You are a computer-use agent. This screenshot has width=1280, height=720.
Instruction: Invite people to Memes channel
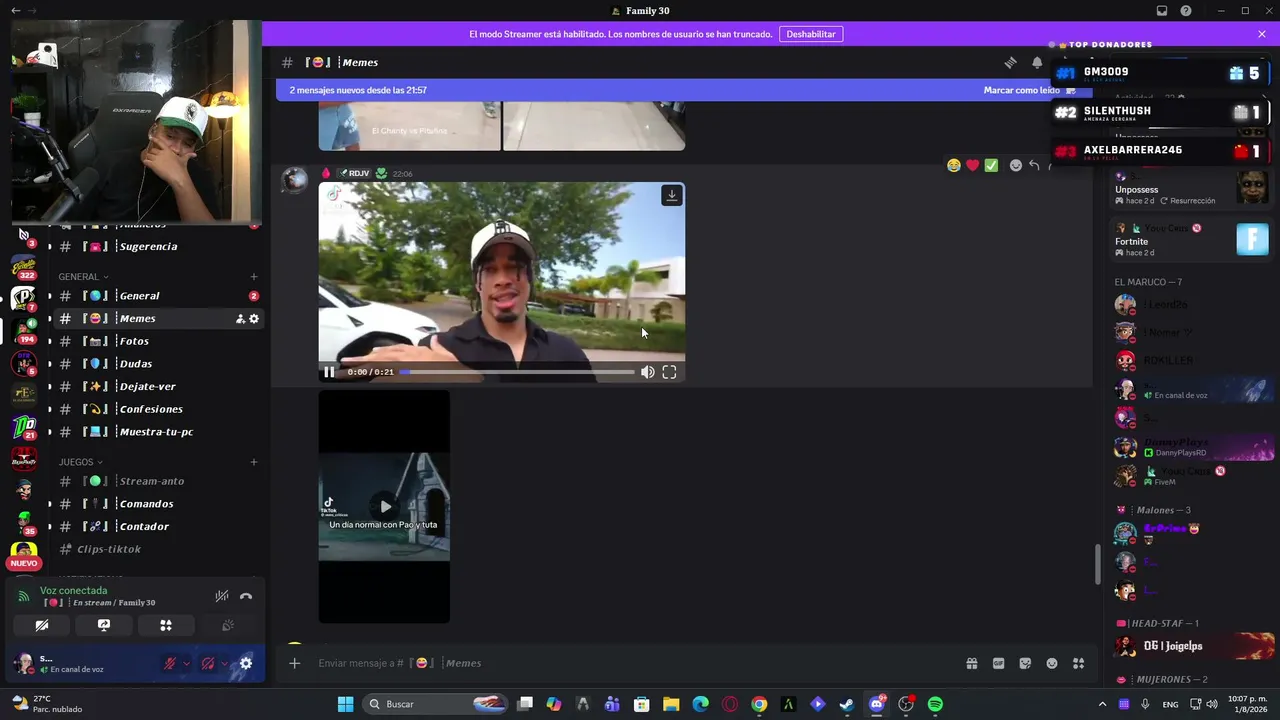tap(240, 319)
